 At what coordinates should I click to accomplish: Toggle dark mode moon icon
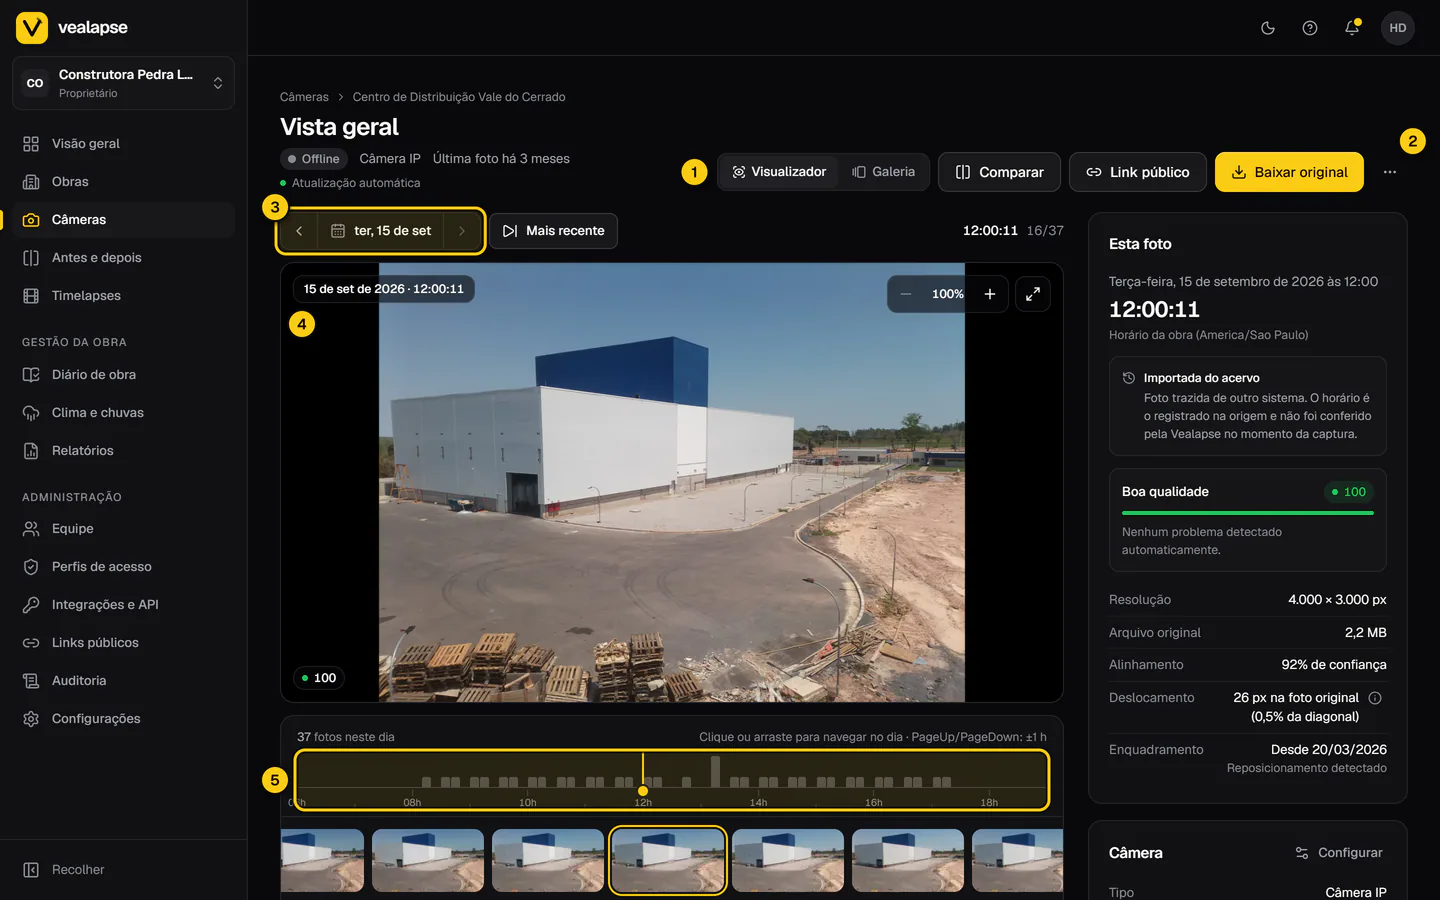[1268, 28]
